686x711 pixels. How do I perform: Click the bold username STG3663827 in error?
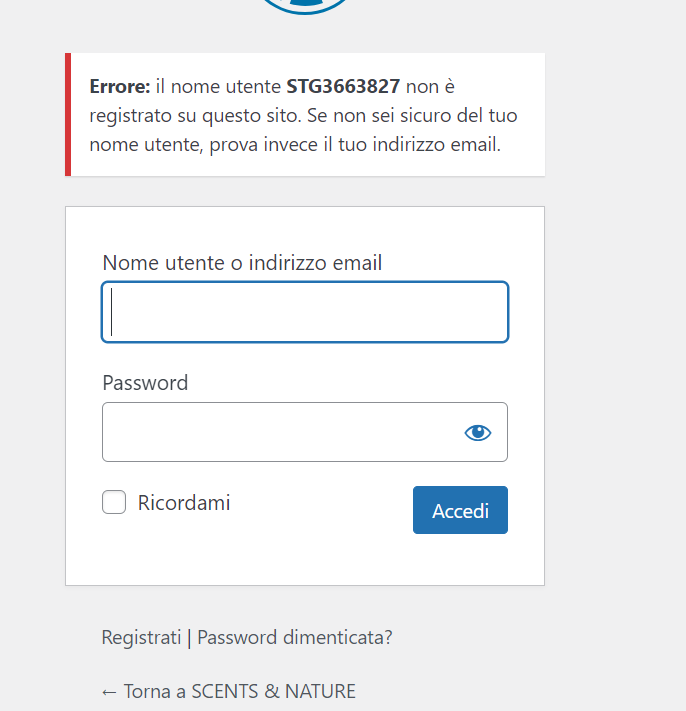tap(343, 87)
